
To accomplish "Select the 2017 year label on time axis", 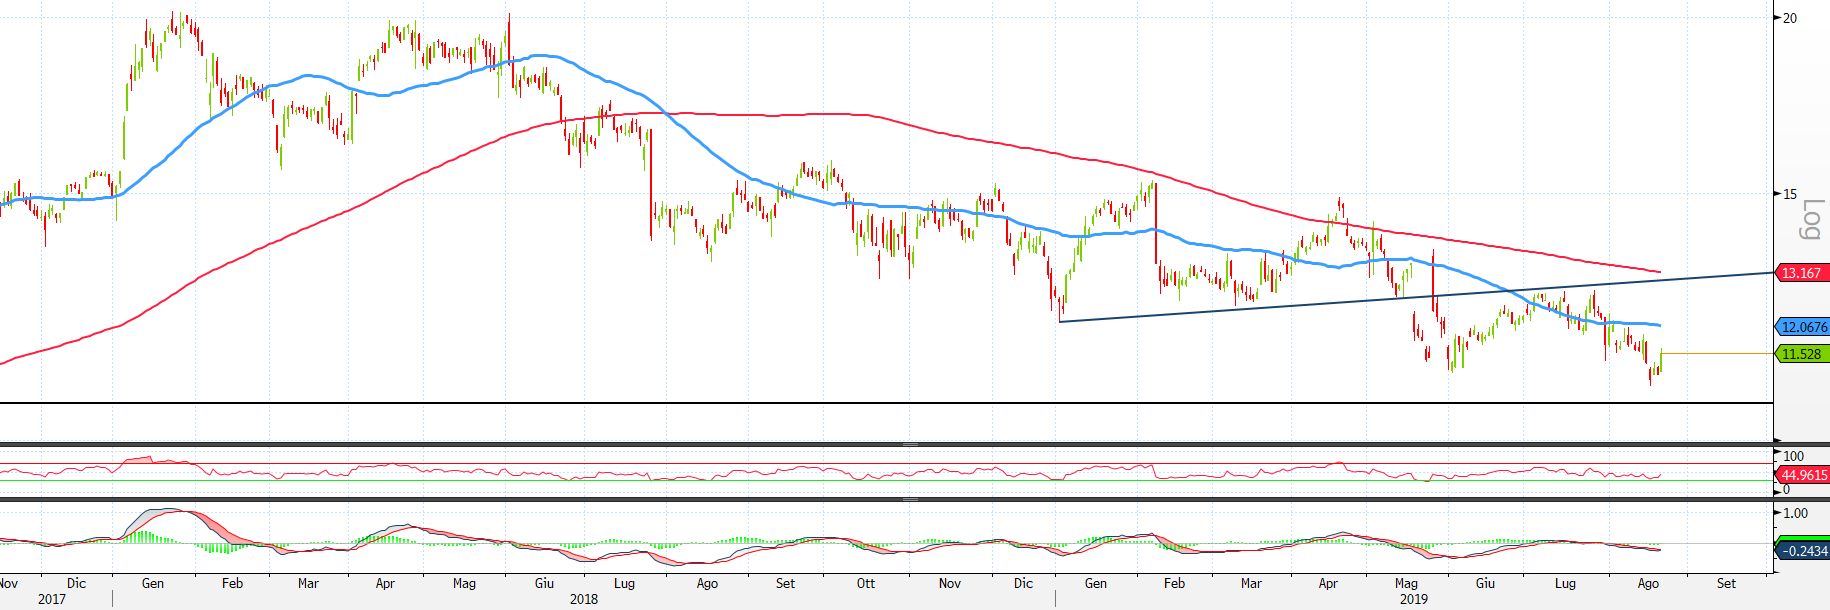I will (x=51, y=599).
